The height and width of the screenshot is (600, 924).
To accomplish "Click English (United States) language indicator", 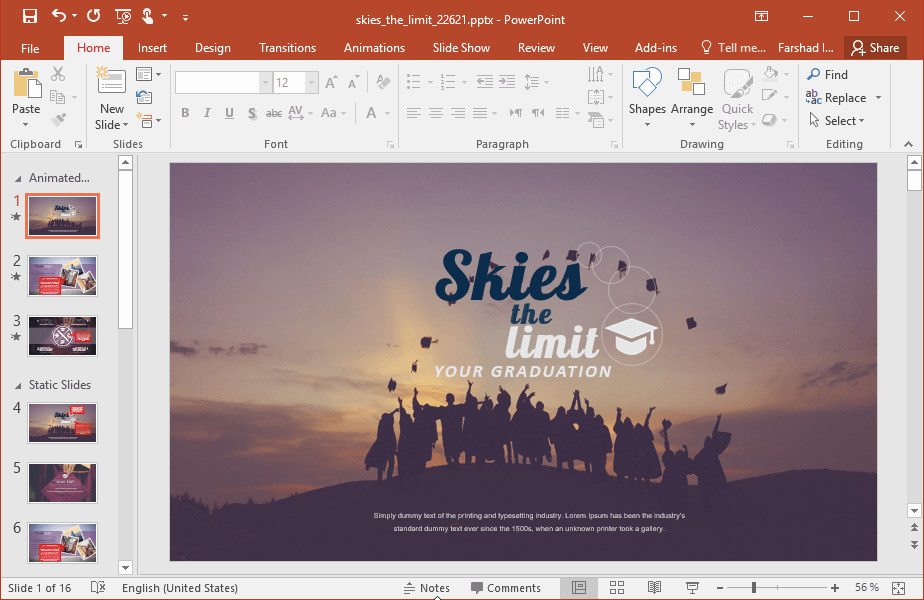I will (180, 588).
